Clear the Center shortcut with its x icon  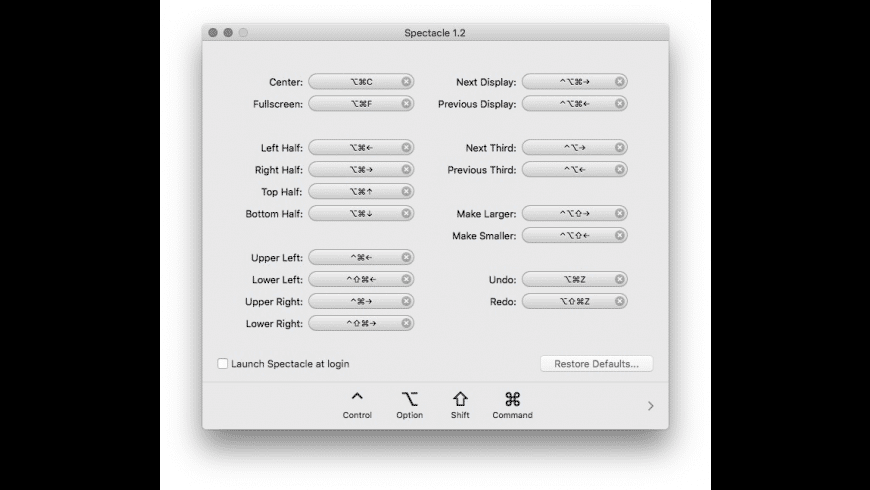pos(406,82)
